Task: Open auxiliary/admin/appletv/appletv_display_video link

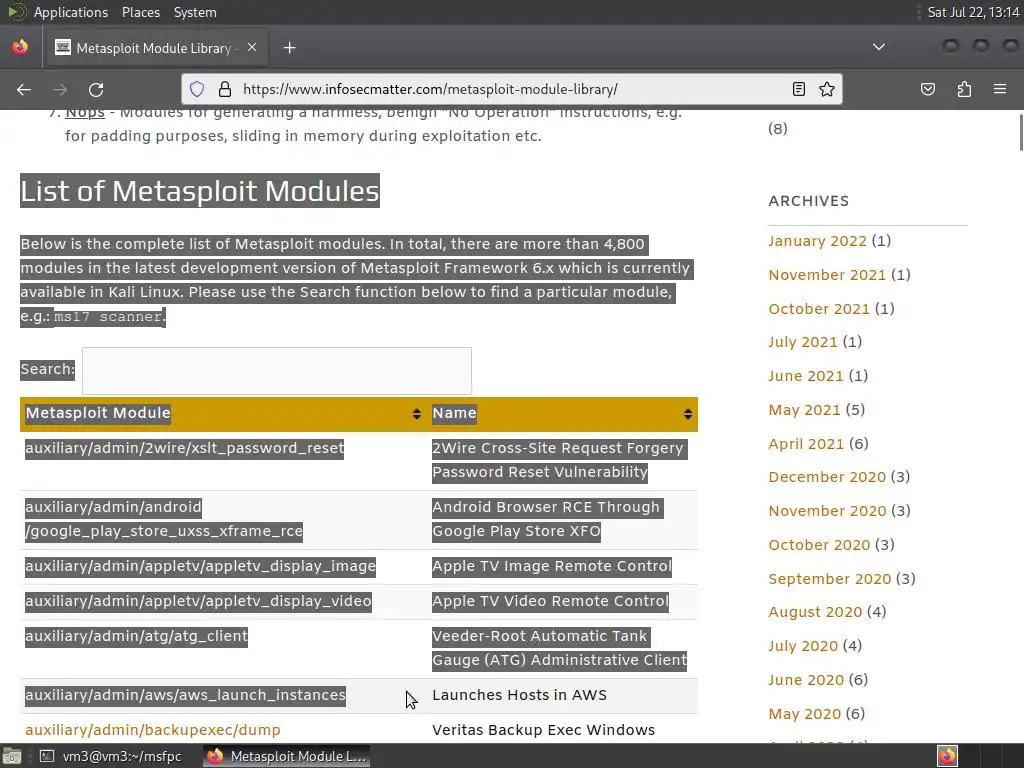Action: click(x=199, y=601)
